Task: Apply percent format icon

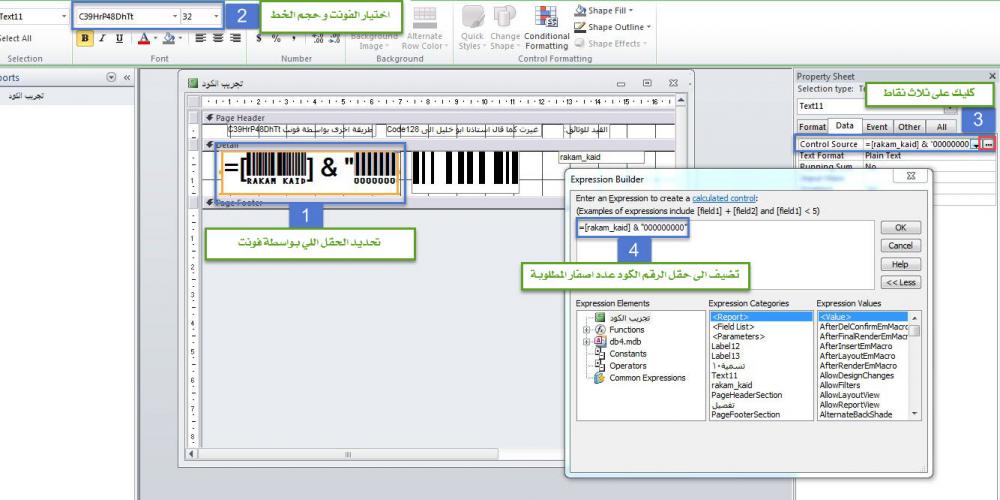Action: (276, 38)
